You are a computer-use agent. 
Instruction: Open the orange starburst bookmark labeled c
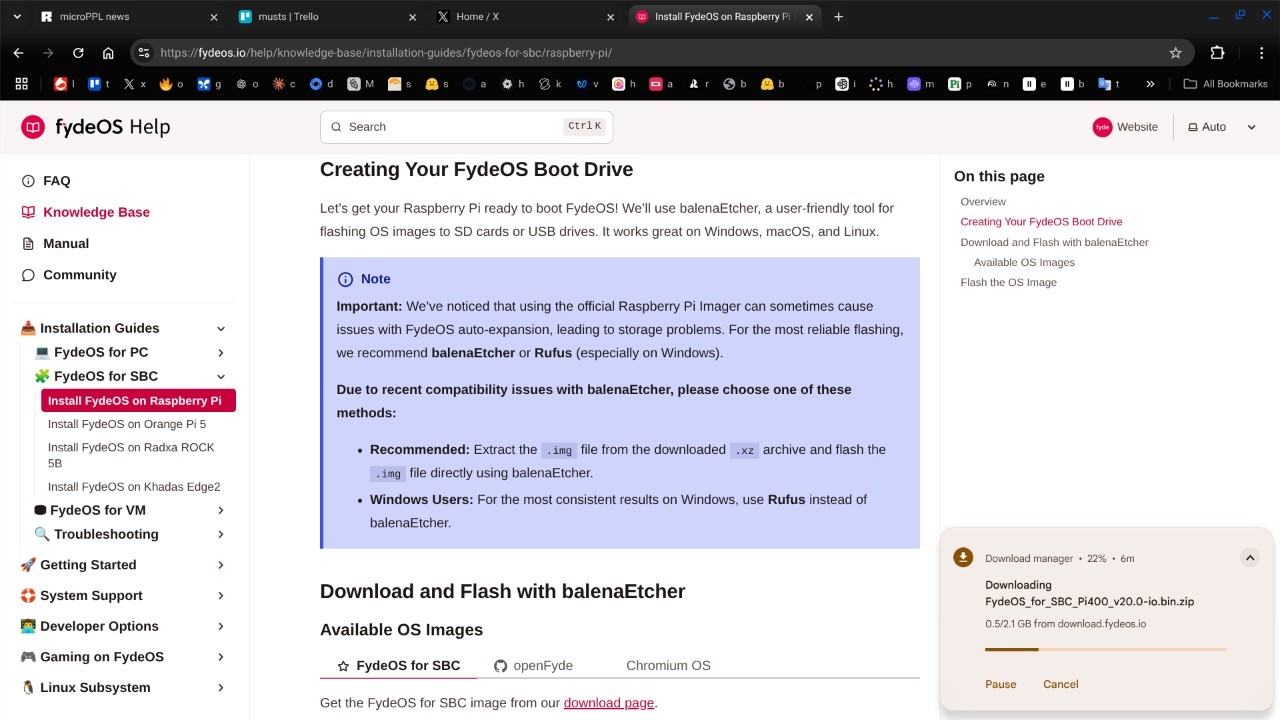284,84
